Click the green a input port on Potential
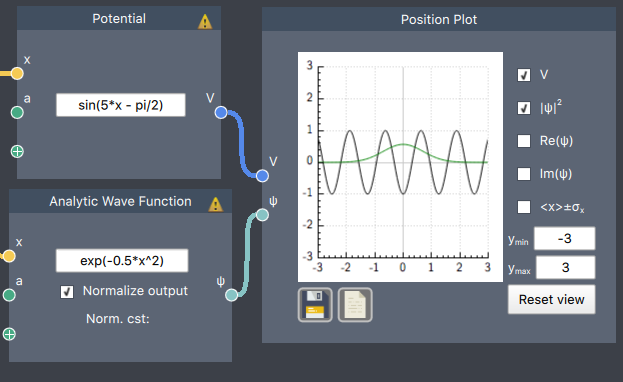 pos(17,112)
